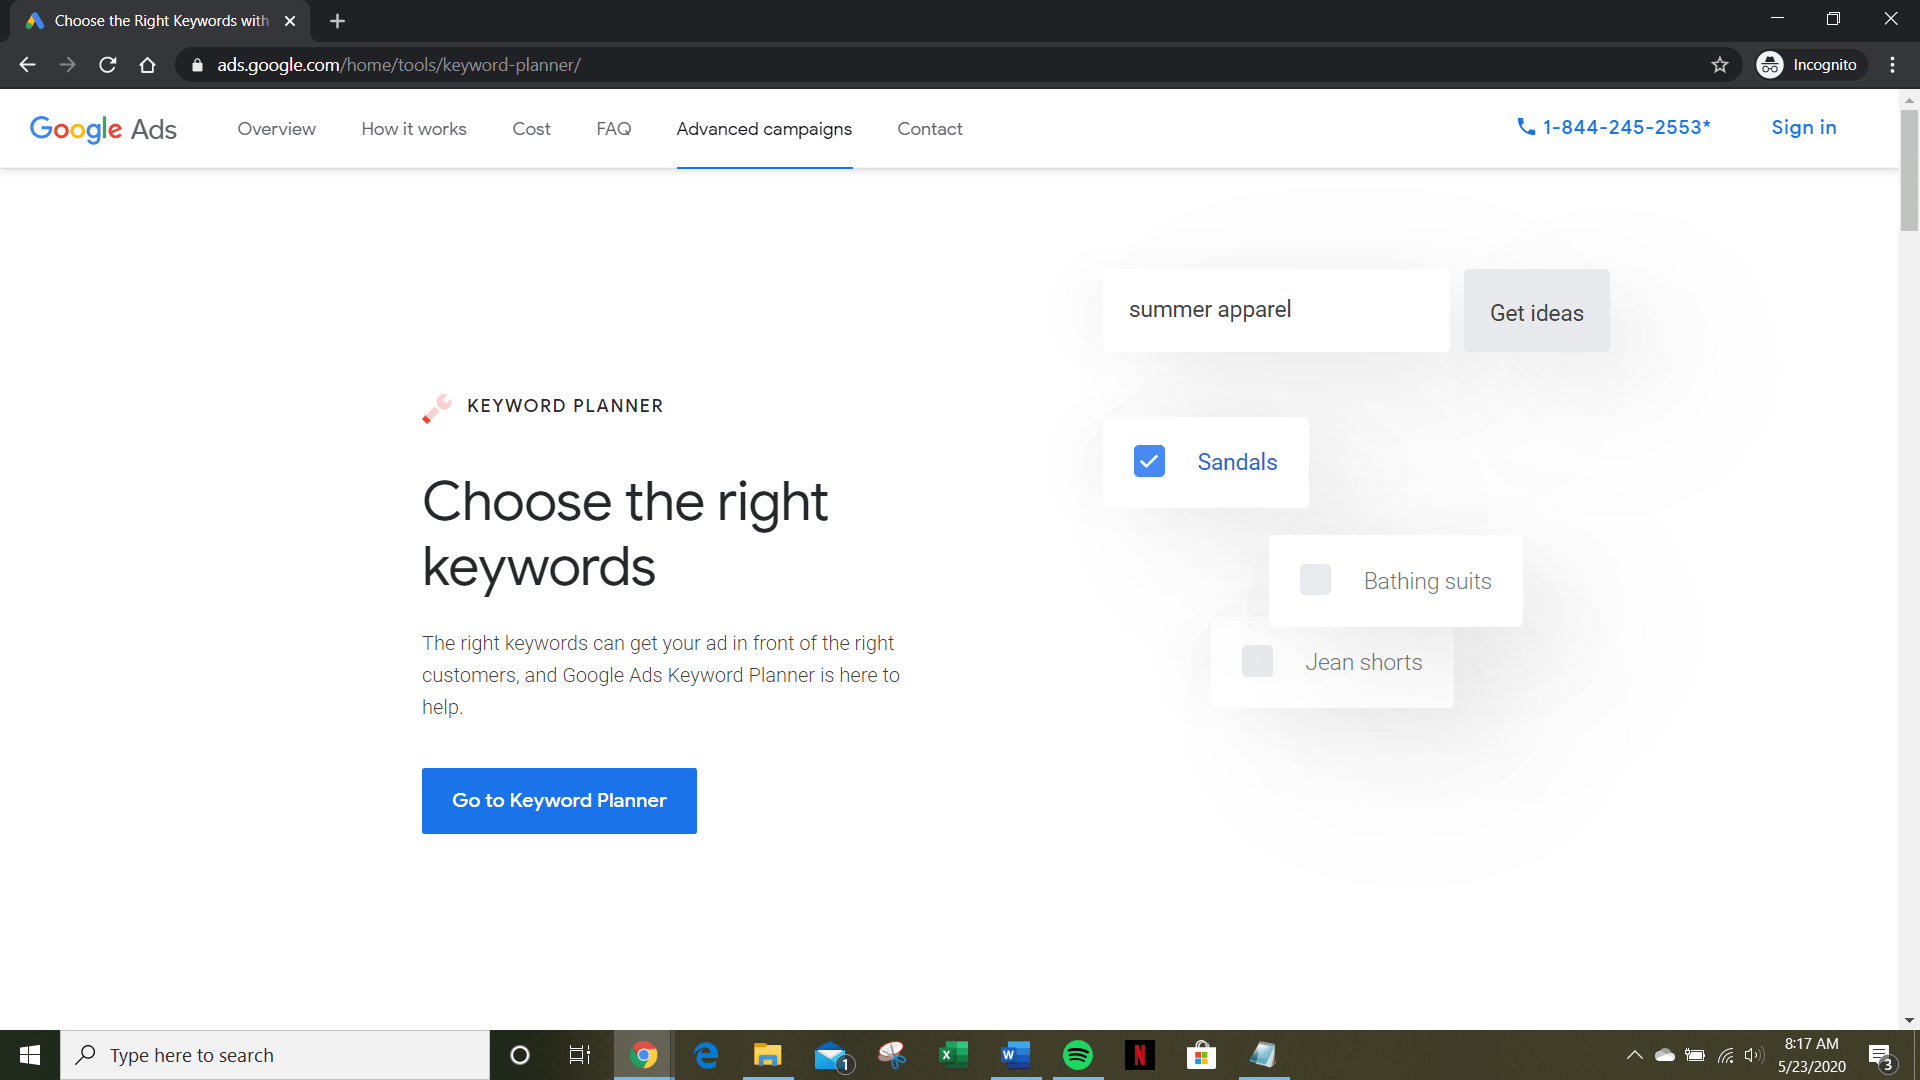Click the OneDrive cloud tray icon
The height and width of the screenshot is (1080, 1920).
pos(1665,1055)
